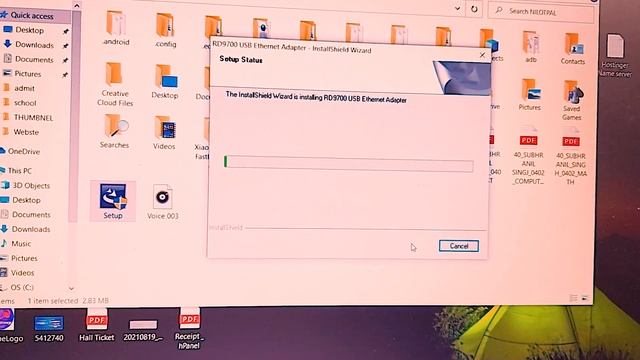Open the Hall Ticket PDF on desktop
The image size is (640, 360).
click(97, 325)
